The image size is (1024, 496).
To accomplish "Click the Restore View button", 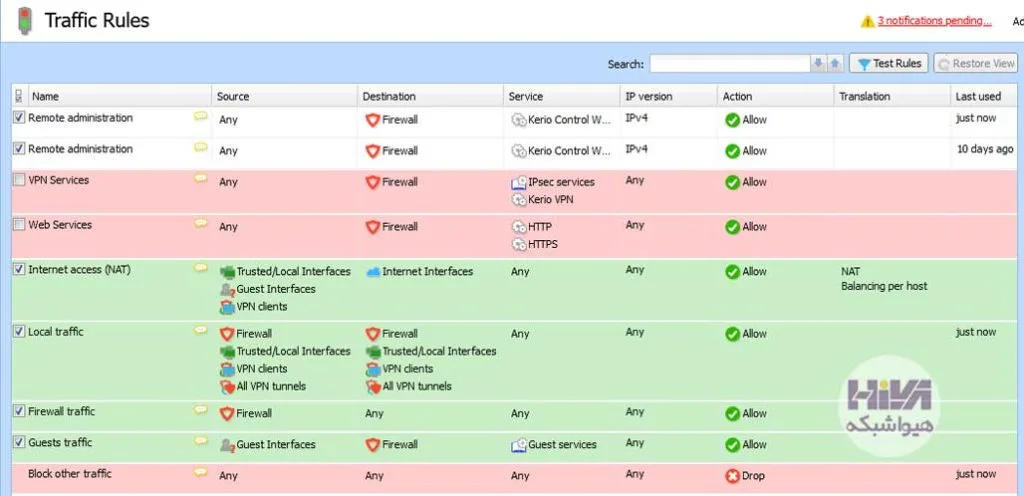I will coord(976,63).
